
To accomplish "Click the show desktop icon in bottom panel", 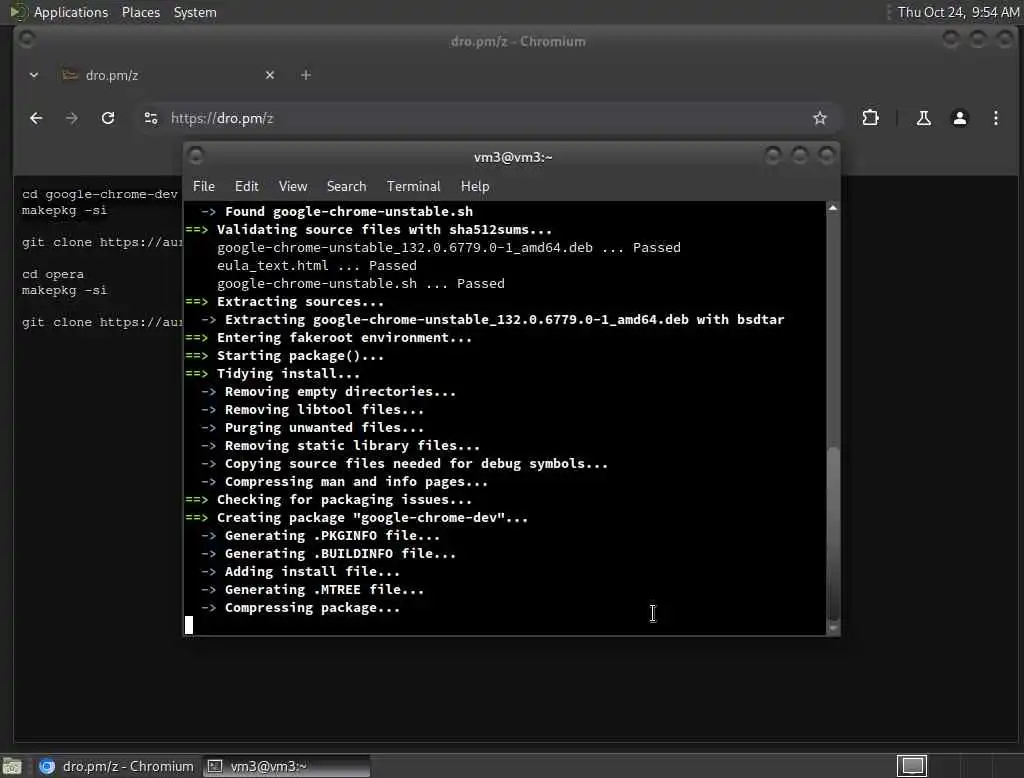I will point(12,766).
